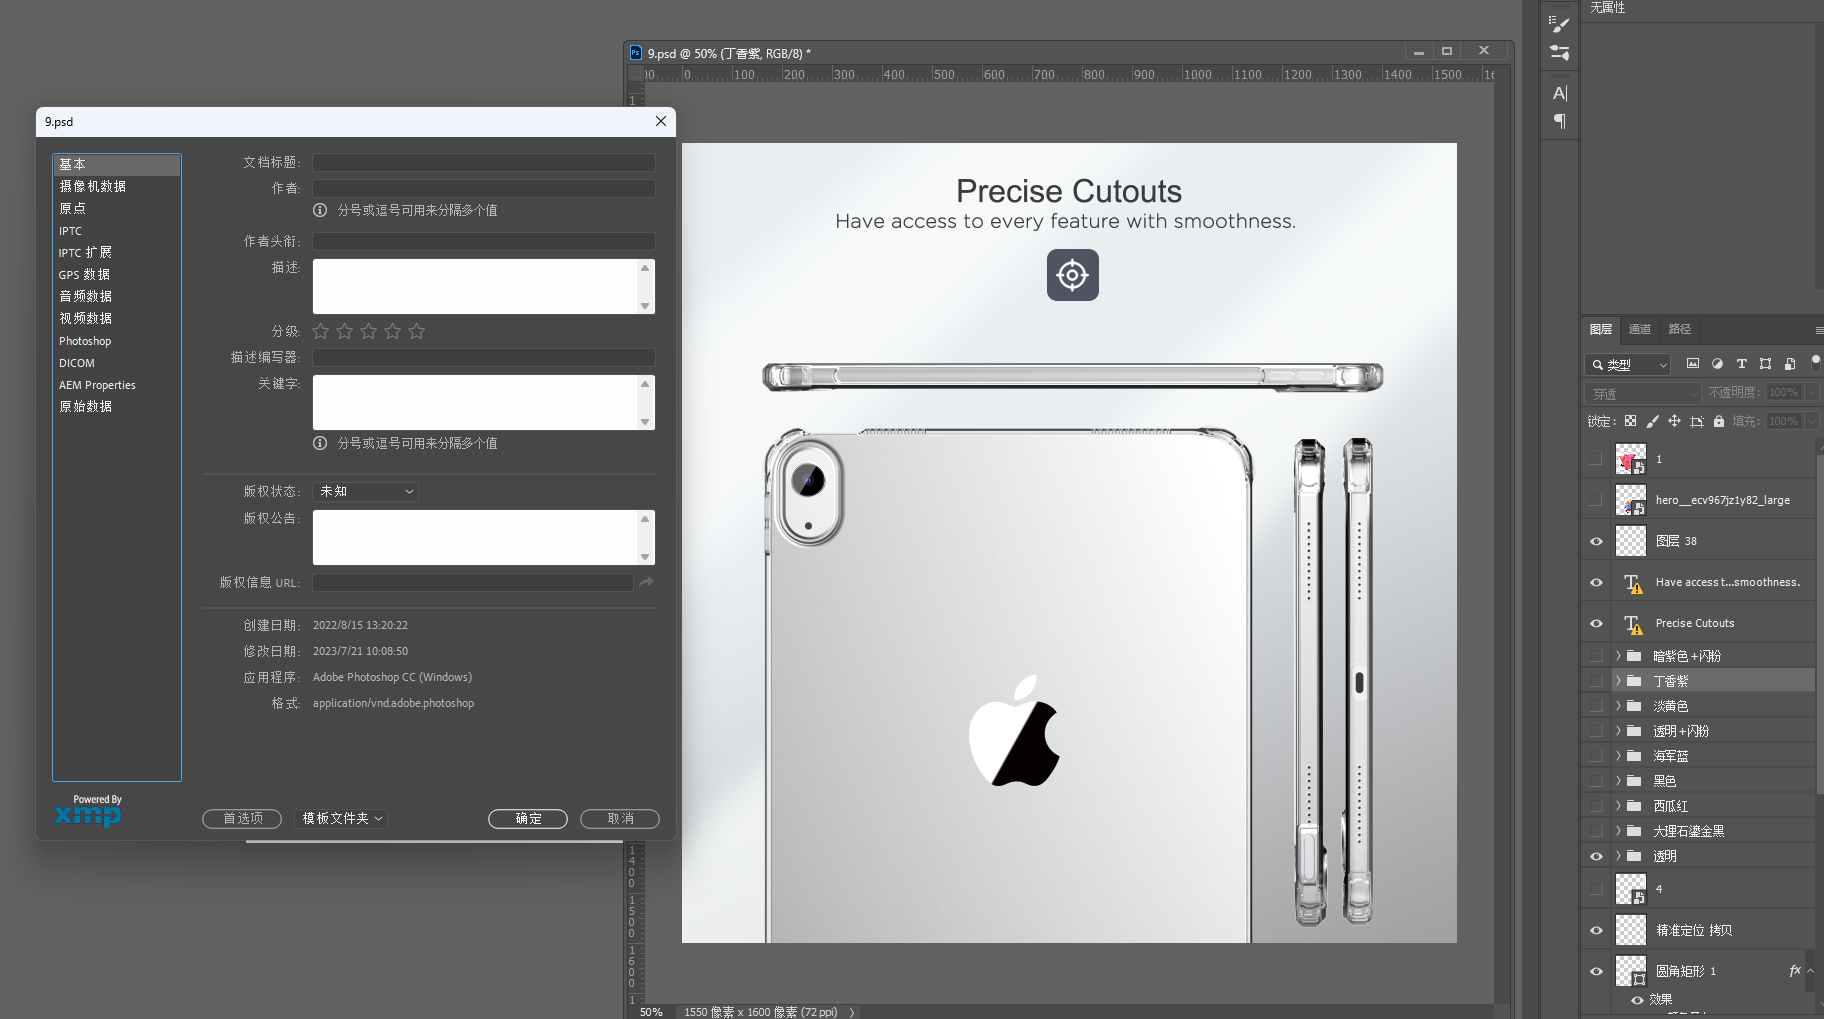Open the Paragraph panel icon

tap(1559, 121)
